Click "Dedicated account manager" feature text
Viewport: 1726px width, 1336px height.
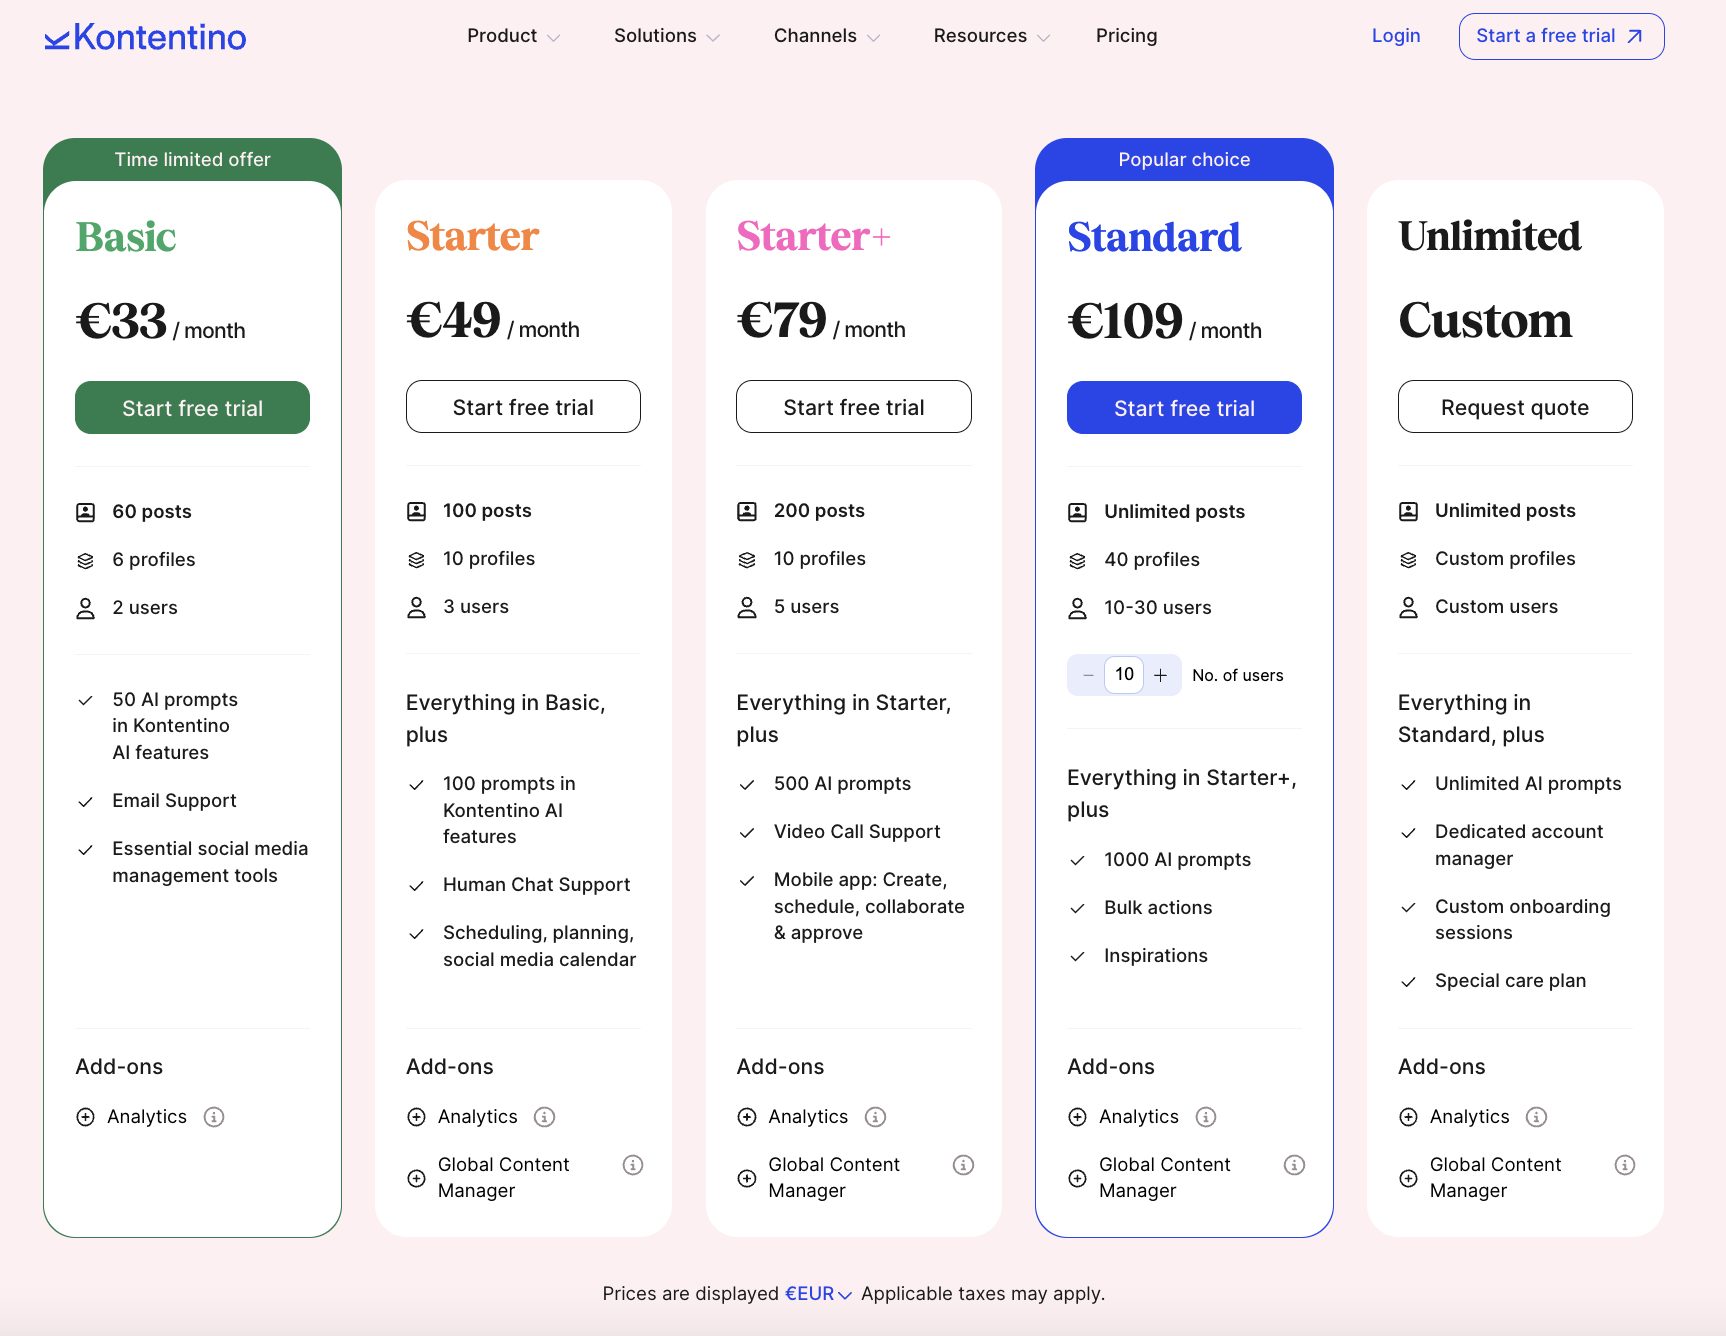(x=1519, y=845)
